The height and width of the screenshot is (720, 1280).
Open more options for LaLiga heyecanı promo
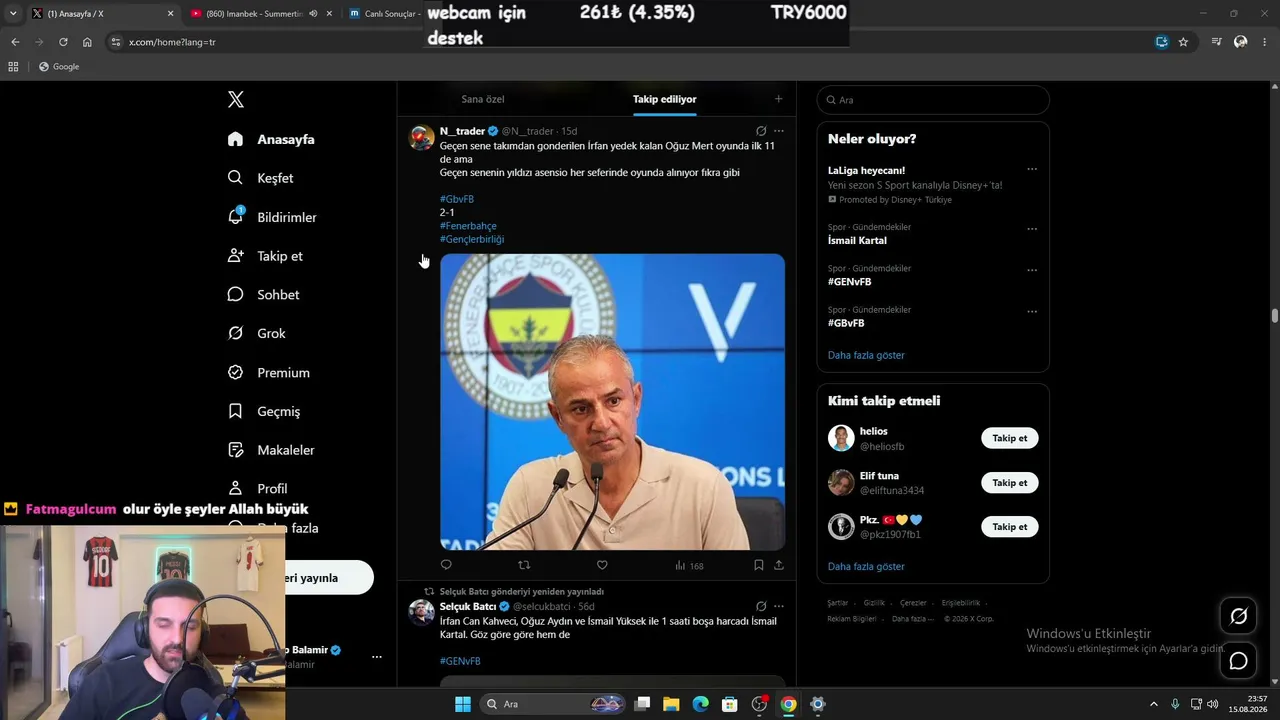[x=1032, y=169]
